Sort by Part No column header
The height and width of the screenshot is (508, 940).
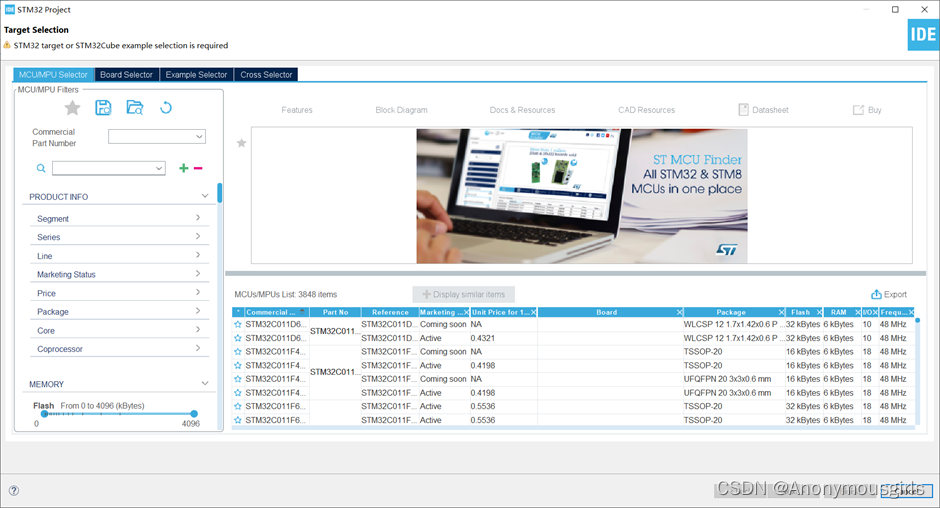[x=335, y=312]
